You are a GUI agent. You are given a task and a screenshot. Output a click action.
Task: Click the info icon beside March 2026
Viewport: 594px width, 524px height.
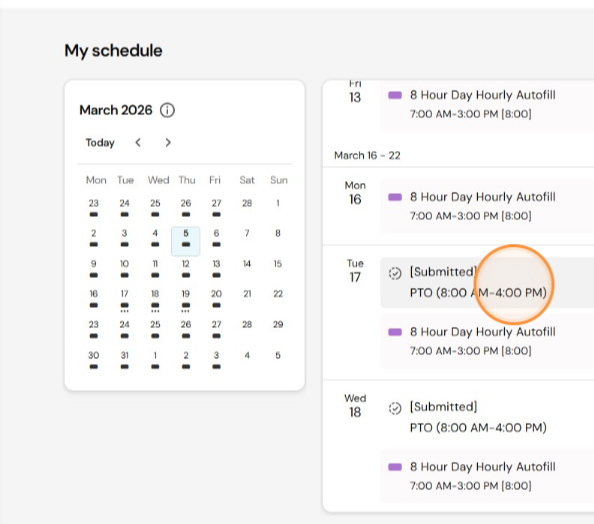pos(167,110)
